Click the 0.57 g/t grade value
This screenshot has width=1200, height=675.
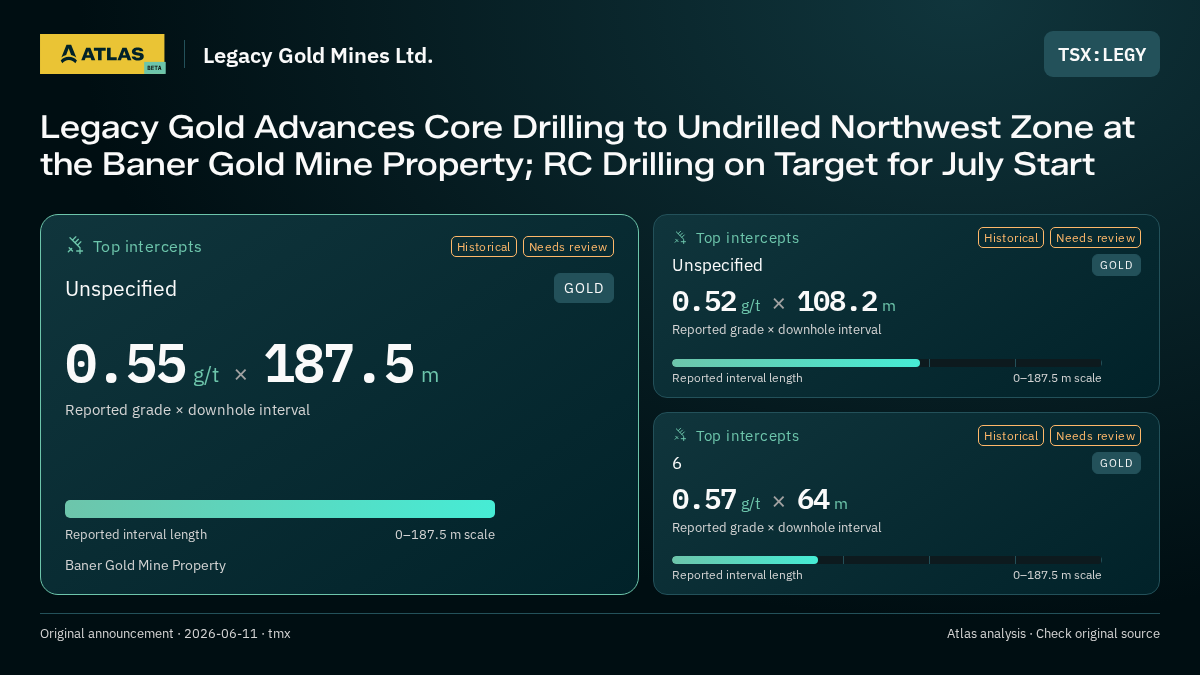pos(716,500)
